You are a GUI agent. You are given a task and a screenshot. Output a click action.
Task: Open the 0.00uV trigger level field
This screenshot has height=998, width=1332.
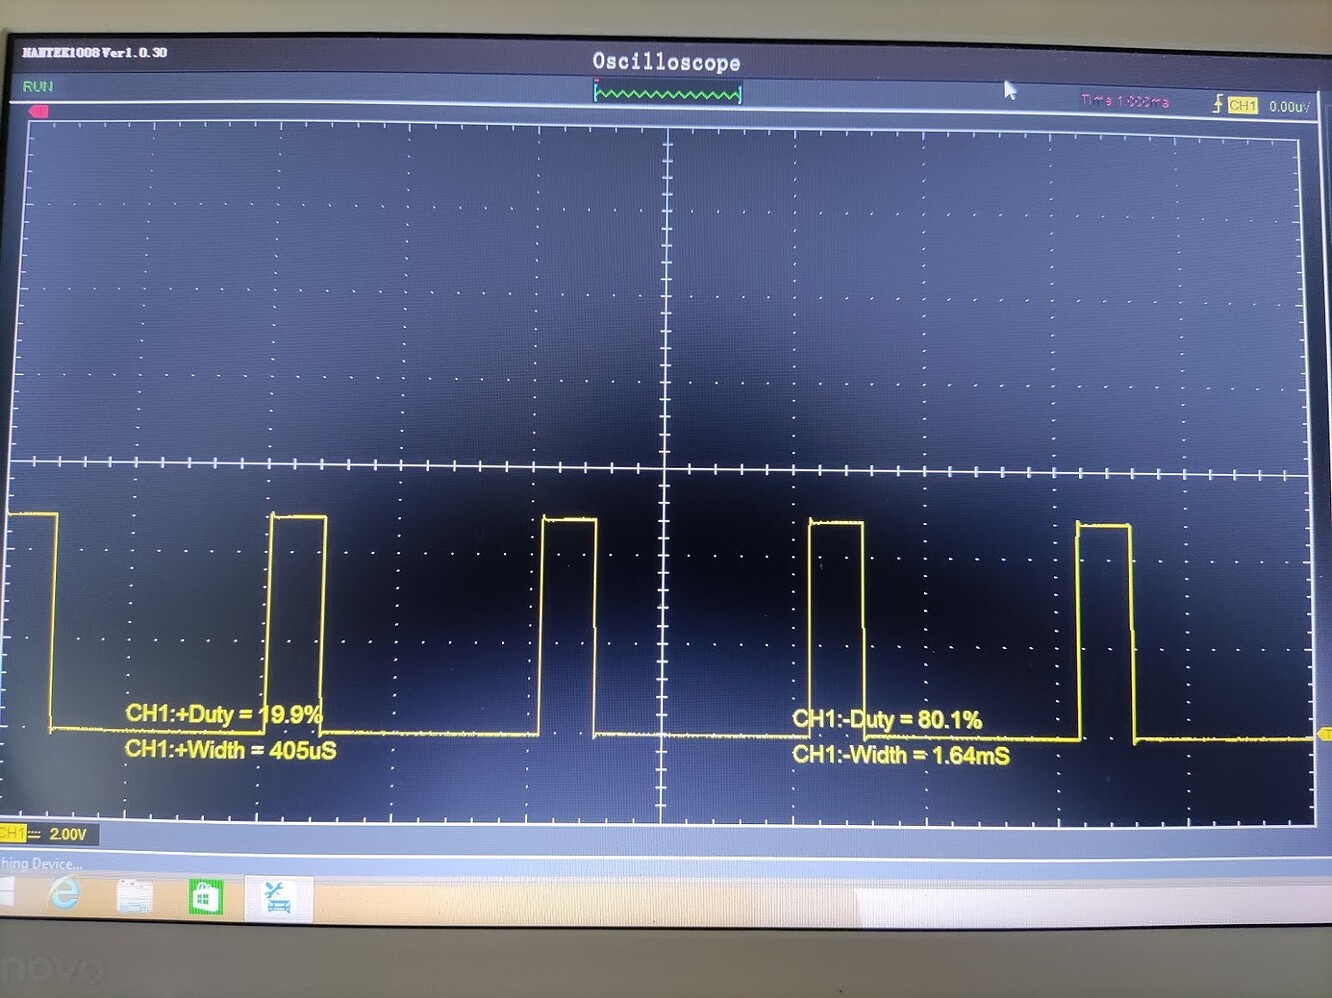coord(1290,105)
